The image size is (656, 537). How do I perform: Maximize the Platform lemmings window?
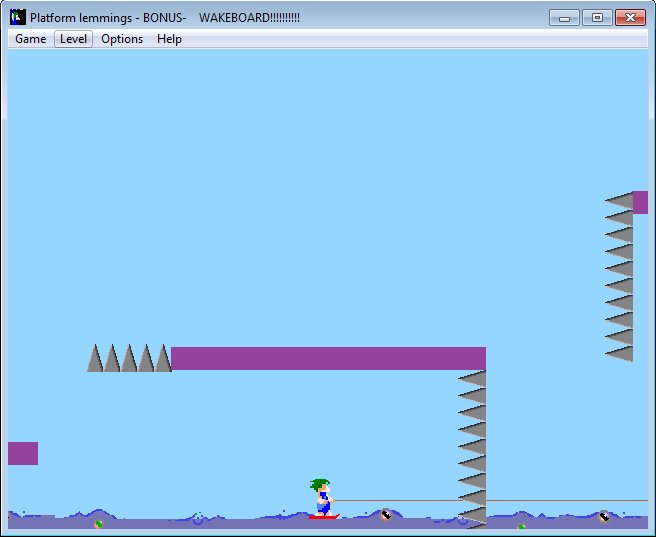click(596, 18)
